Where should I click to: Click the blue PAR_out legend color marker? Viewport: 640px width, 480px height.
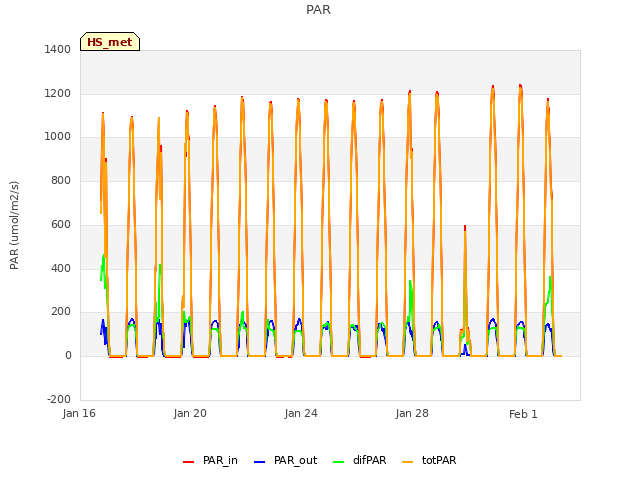(x=259, y=462)
